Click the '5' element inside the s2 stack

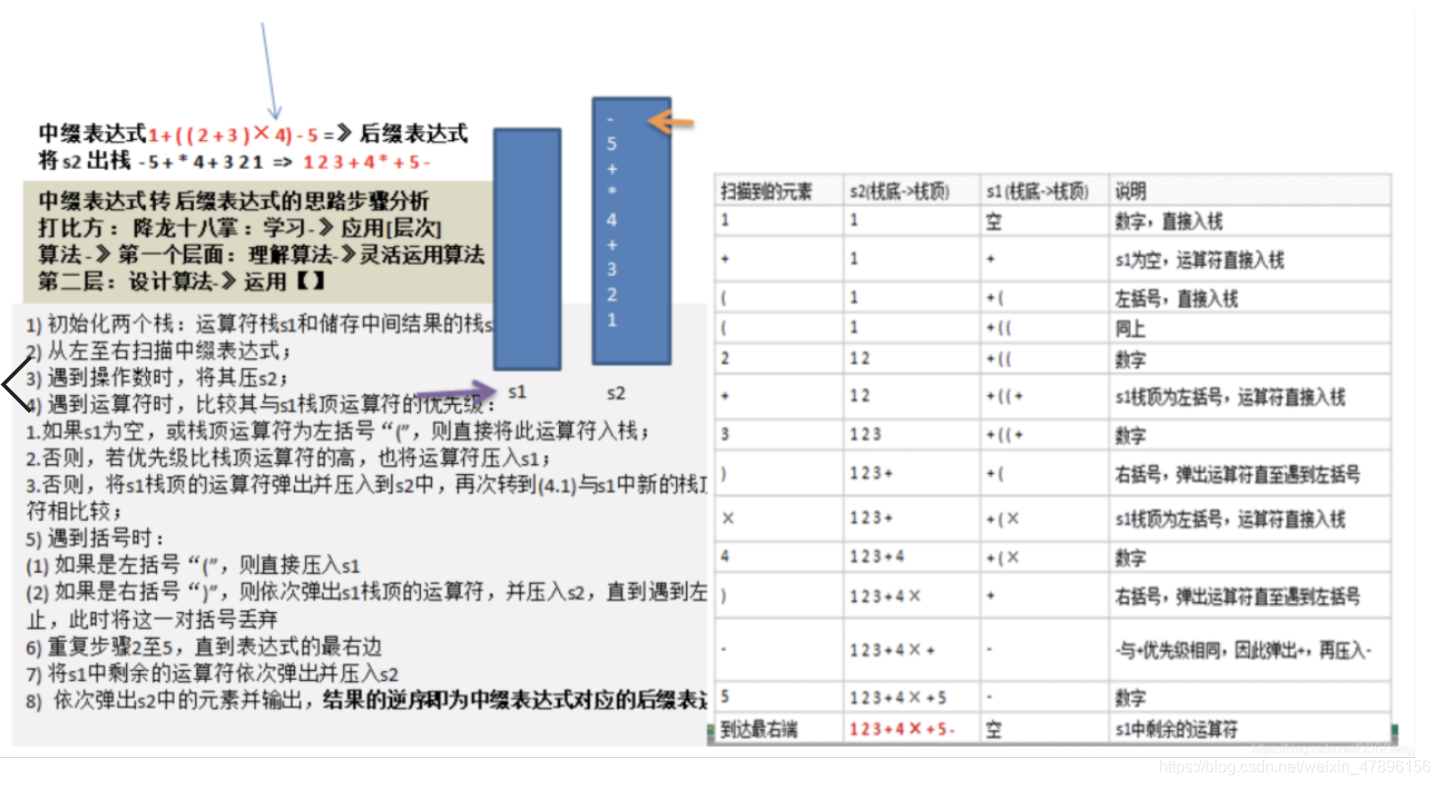612,144
